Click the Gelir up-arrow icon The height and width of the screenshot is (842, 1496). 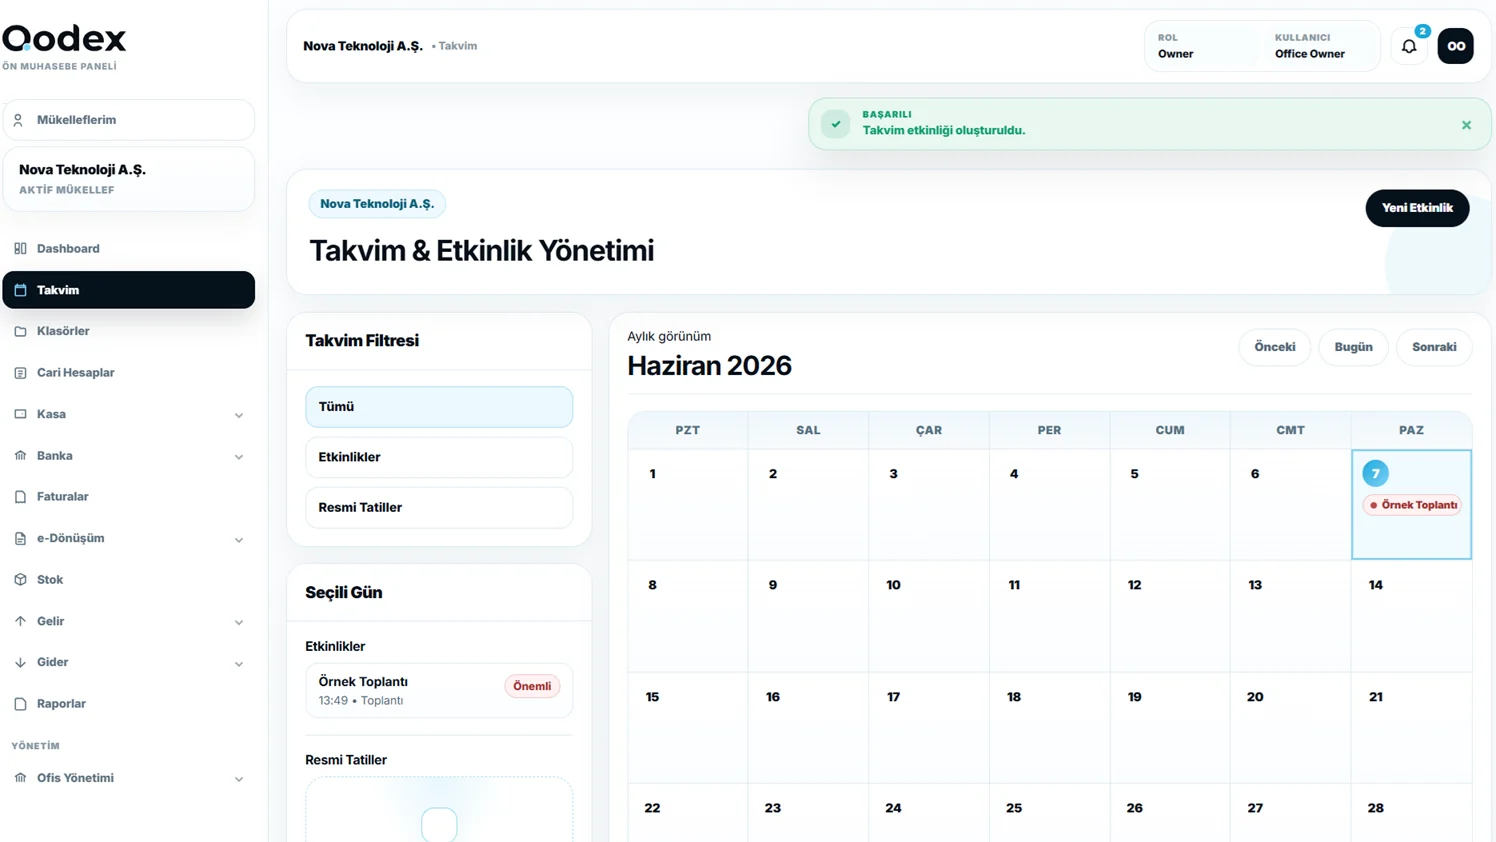20,621
